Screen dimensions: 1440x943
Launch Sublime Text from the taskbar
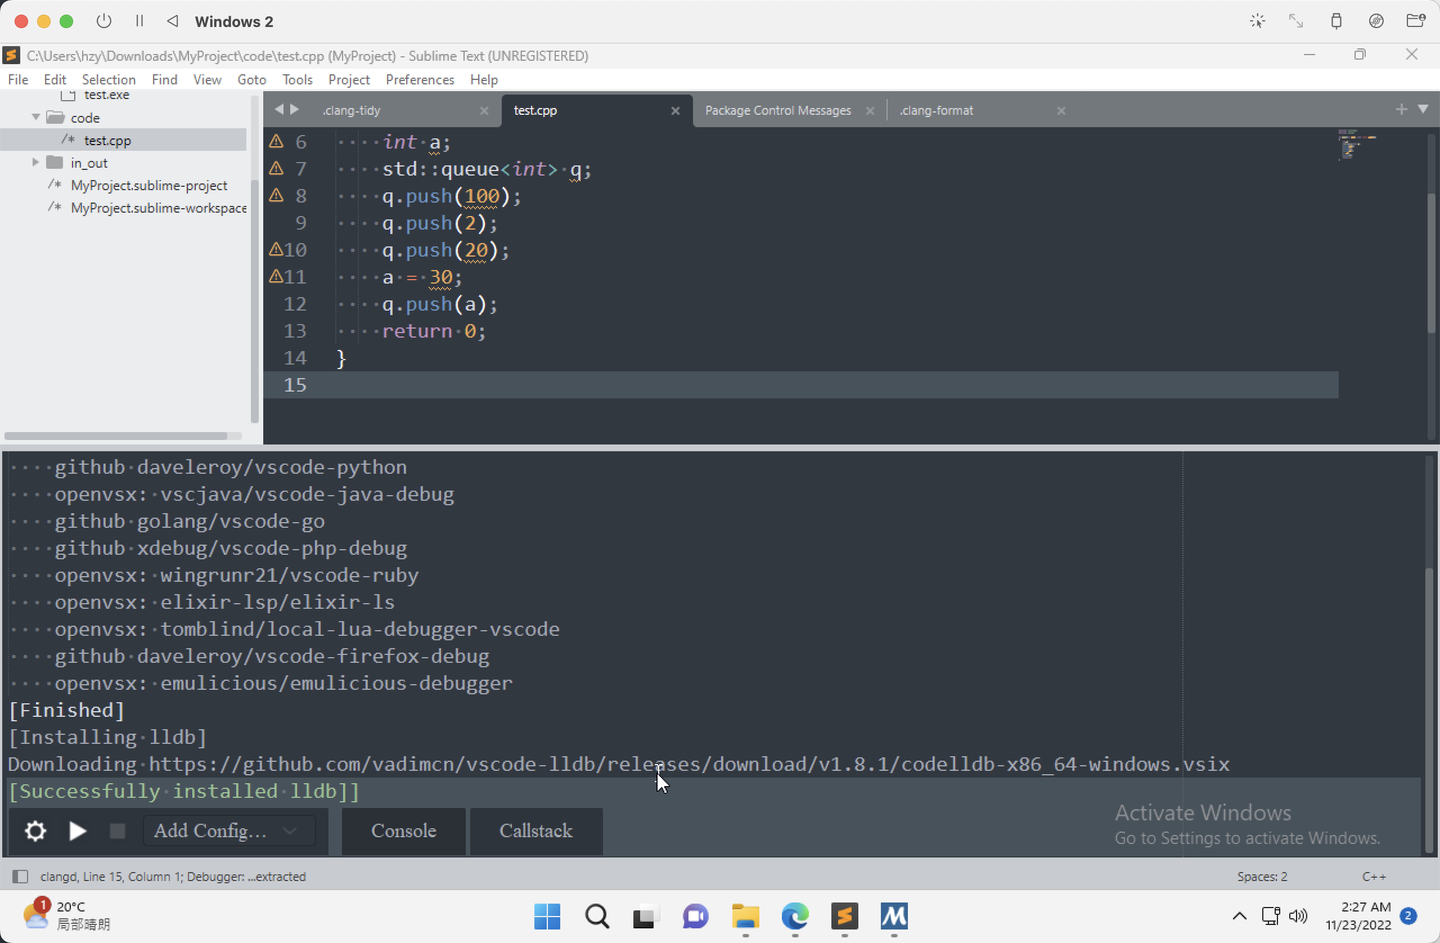click(x=844, y=917)
